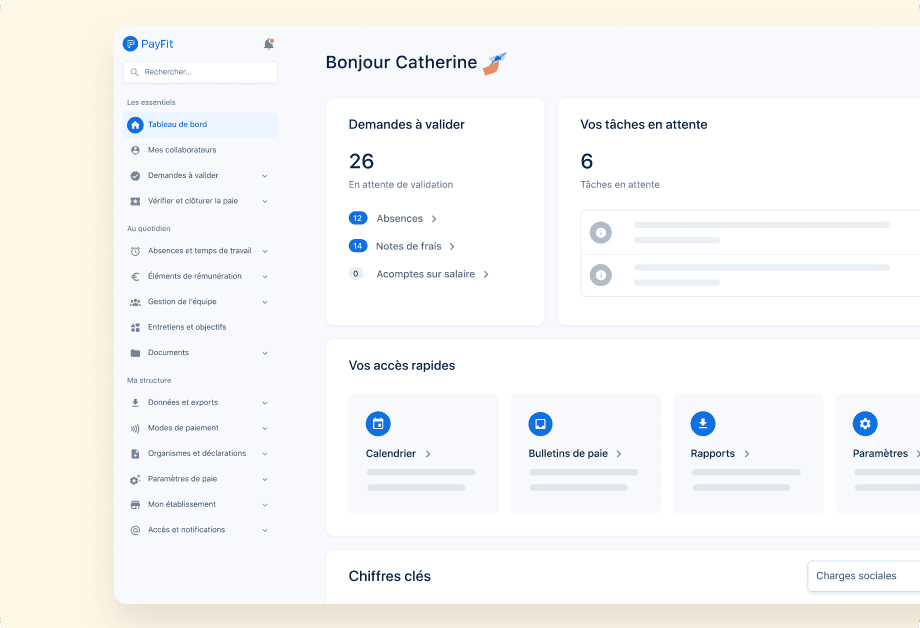Click the blue Calendrier calendar icon
Viewport: 920px width, 628px height.
pyautogui.click(x=378, y=424)
